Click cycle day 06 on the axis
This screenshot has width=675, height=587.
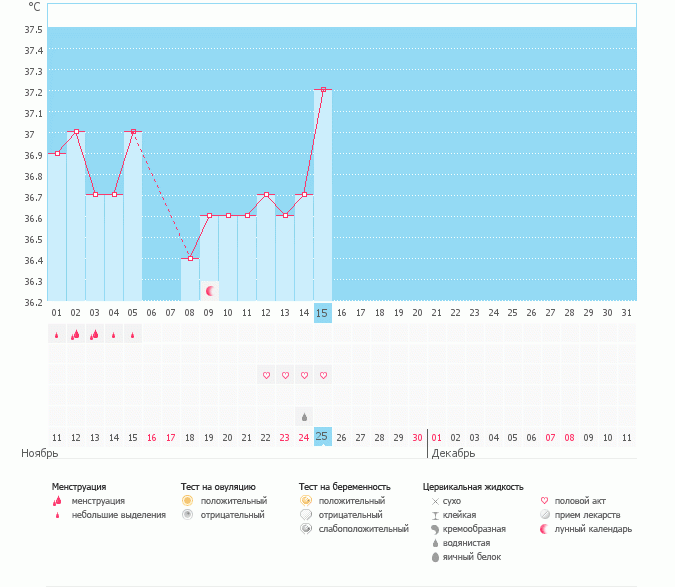click(151, 313)
